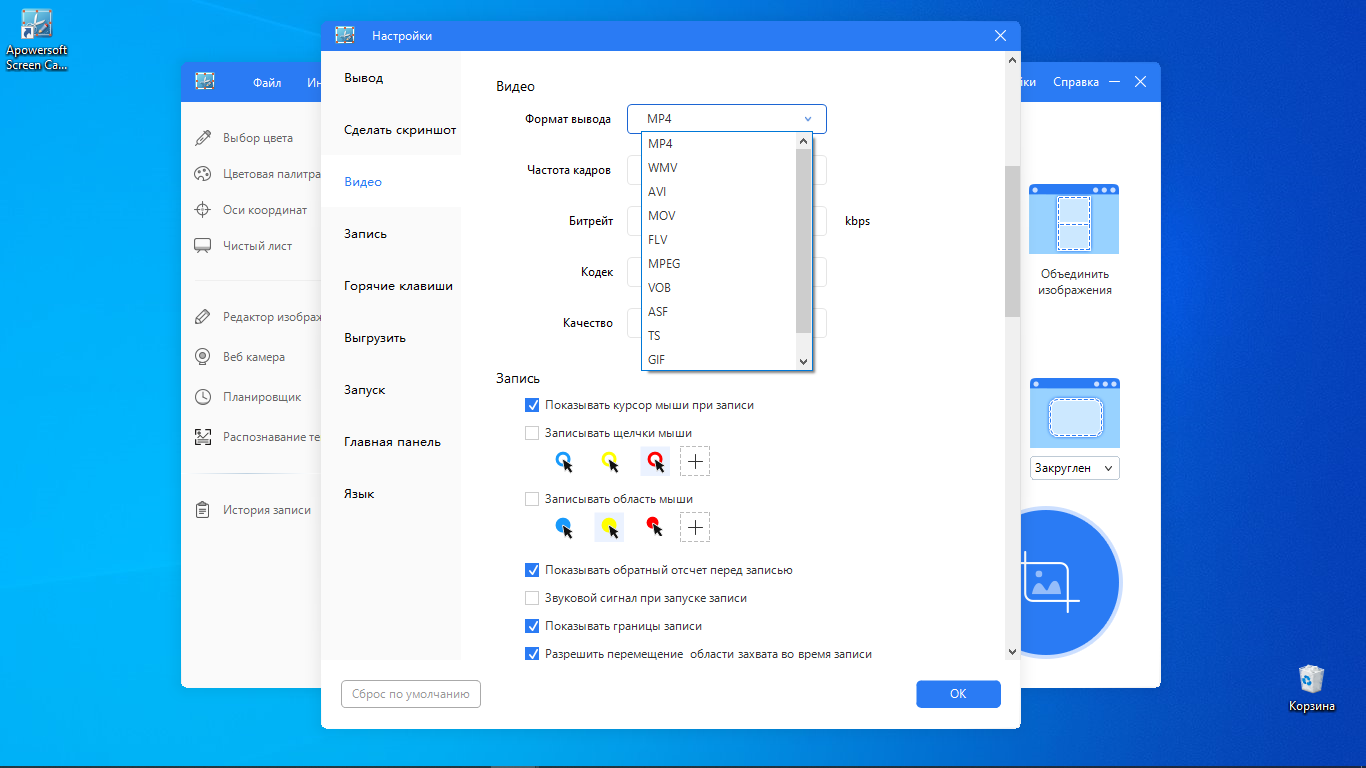Open the scheduler clock icon
The height and width of the screenshot is (768, 1366).
(x=203, y=397)
